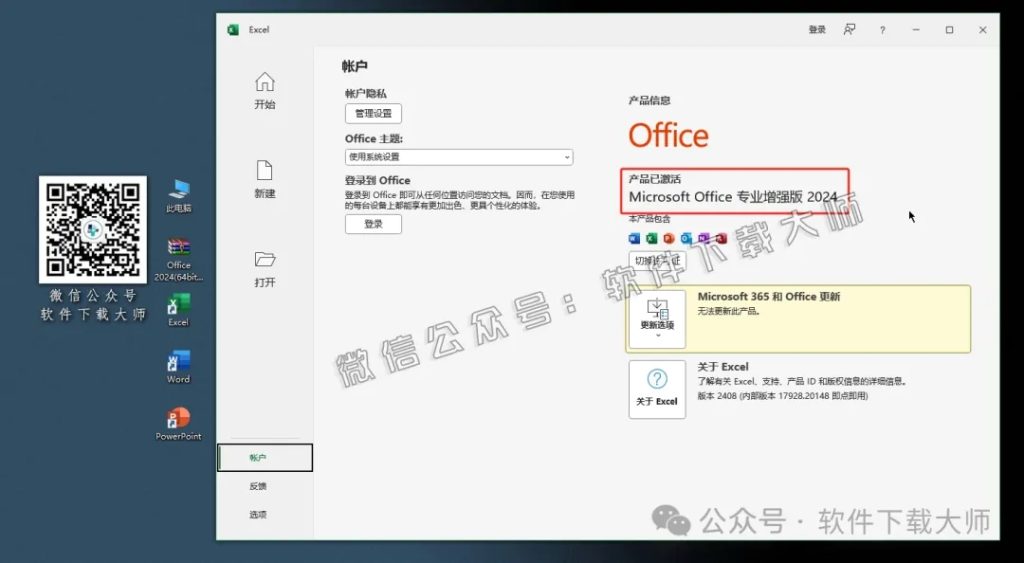
Task: Open the 开始 (Home) page icon
Action: 264,82
